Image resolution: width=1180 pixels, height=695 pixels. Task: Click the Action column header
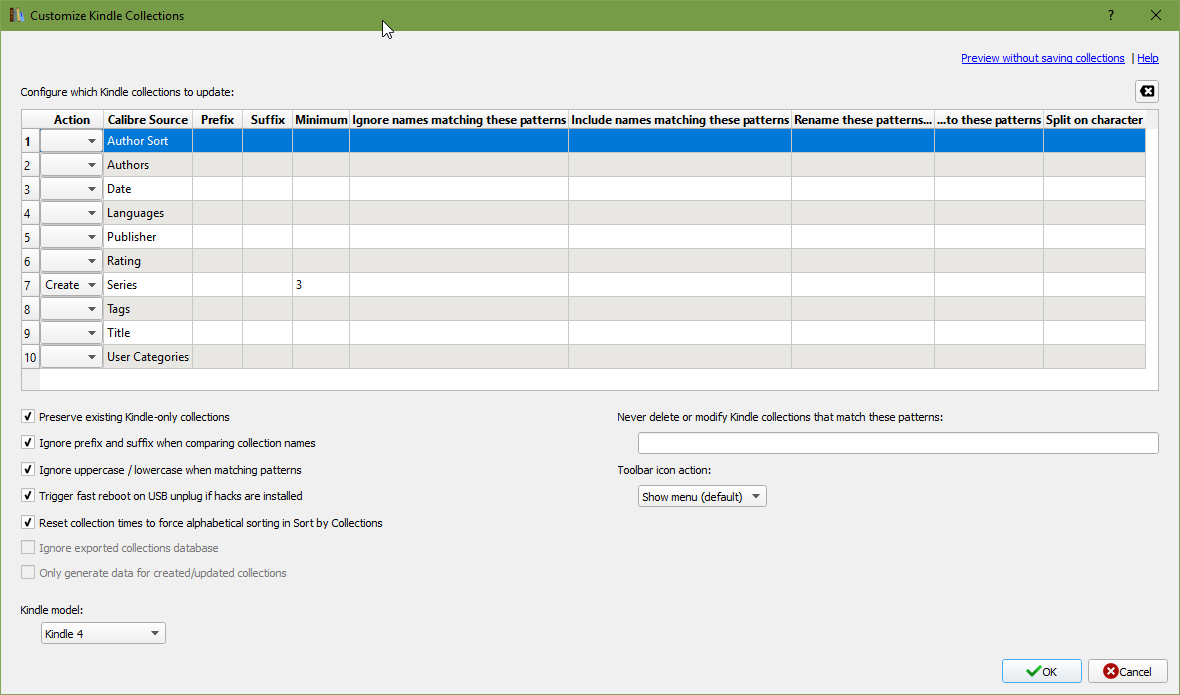[71, 120]
